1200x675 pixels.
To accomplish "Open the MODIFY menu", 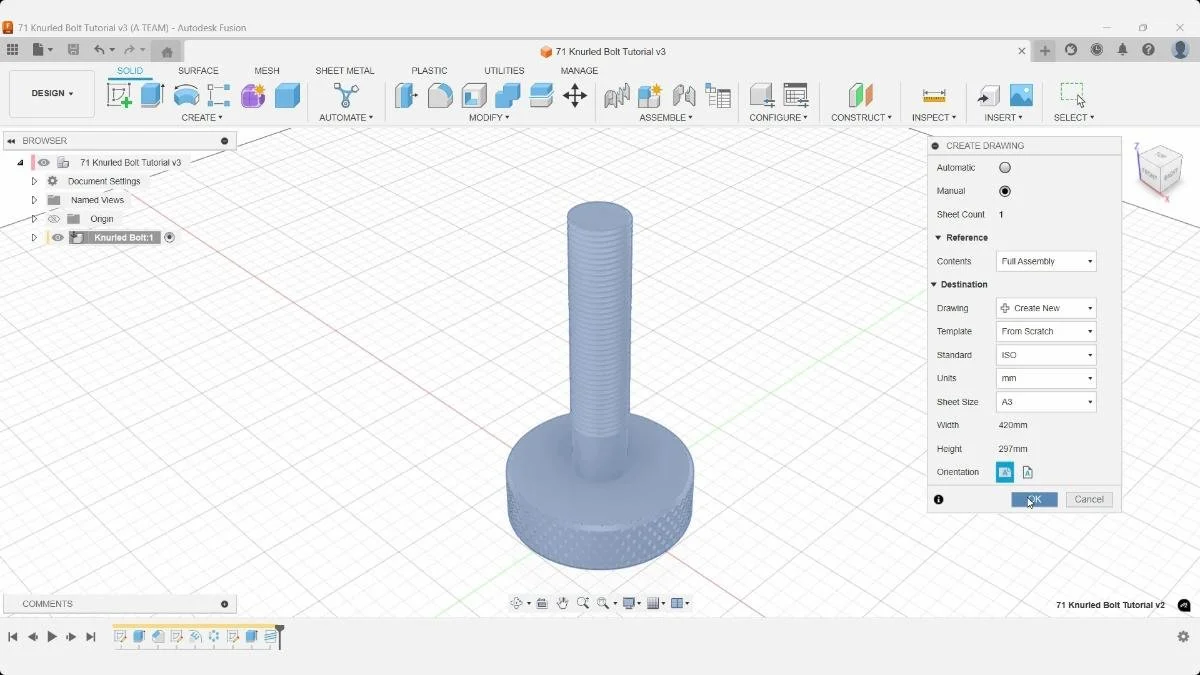I will (489, 118).
